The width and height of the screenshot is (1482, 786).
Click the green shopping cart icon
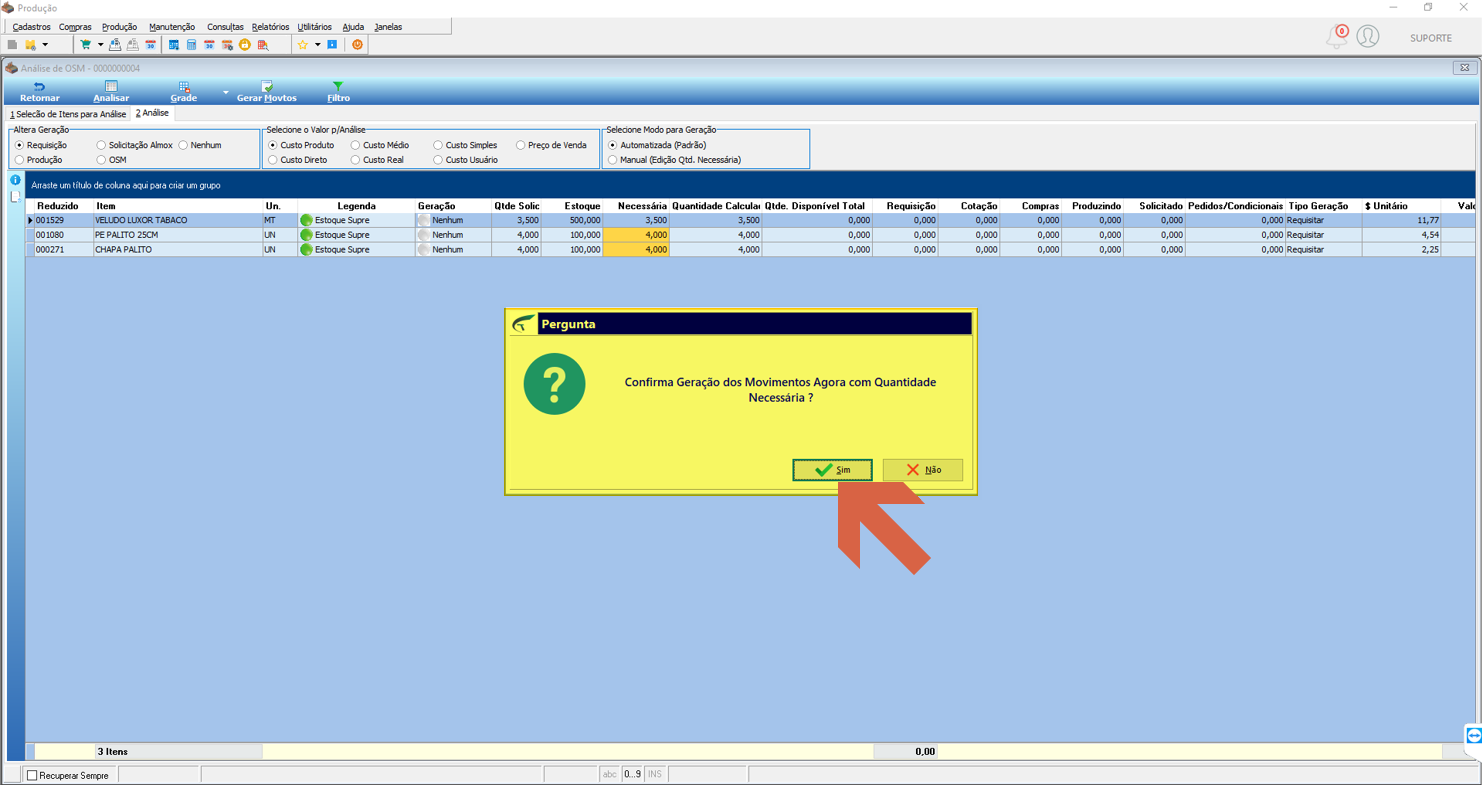point(86,45)
